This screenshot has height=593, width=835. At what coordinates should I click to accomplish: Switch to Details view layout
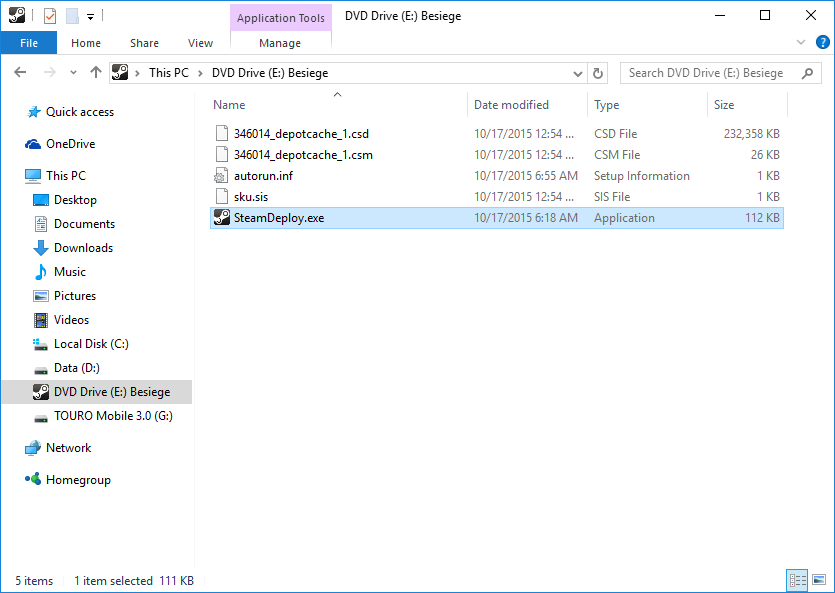(x=797, y=580)
